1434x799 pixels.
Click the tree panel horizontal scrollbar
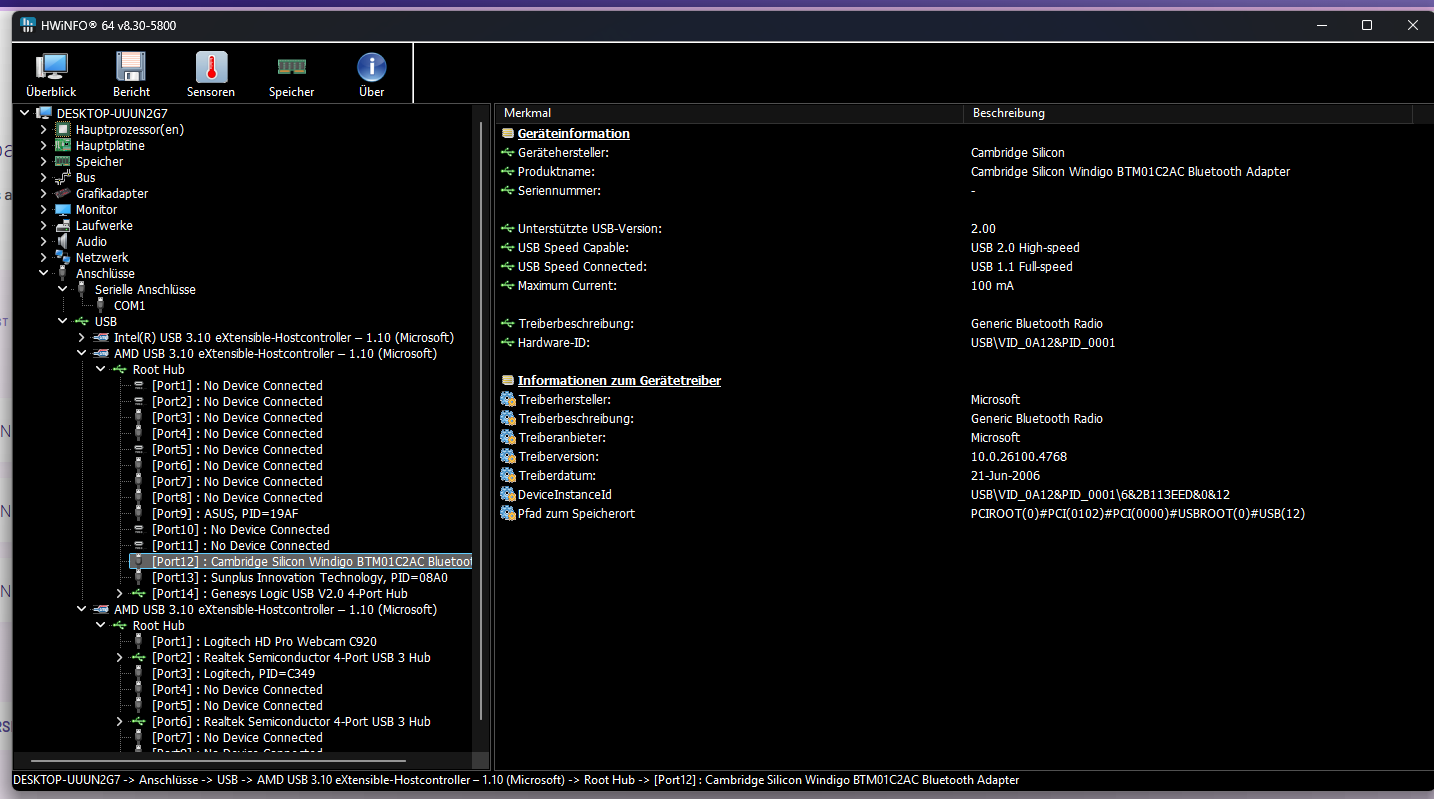pos(216,761)
